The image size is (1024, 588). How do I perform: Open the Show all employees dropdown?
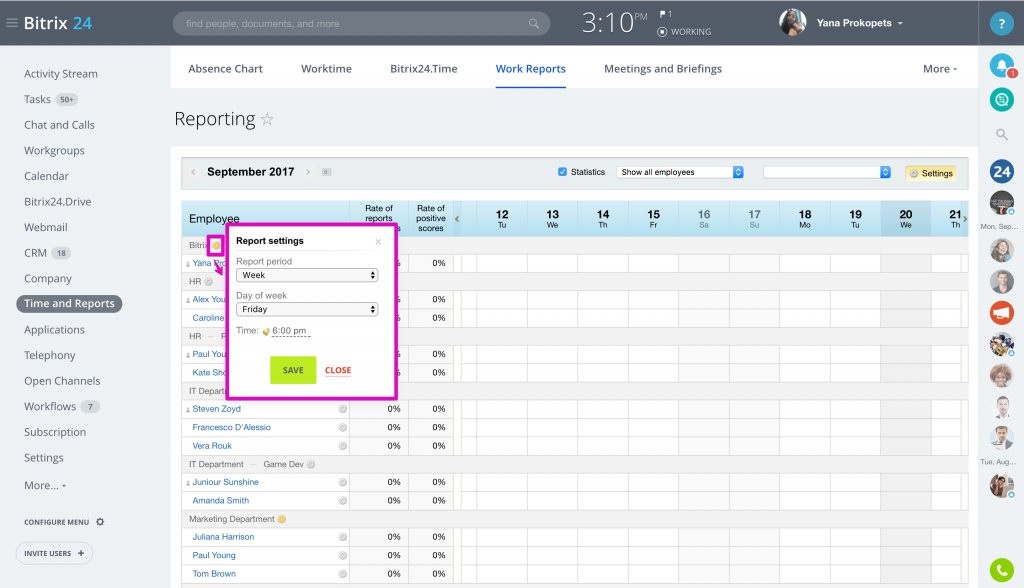pyautogui.click(x=680, y=172)
